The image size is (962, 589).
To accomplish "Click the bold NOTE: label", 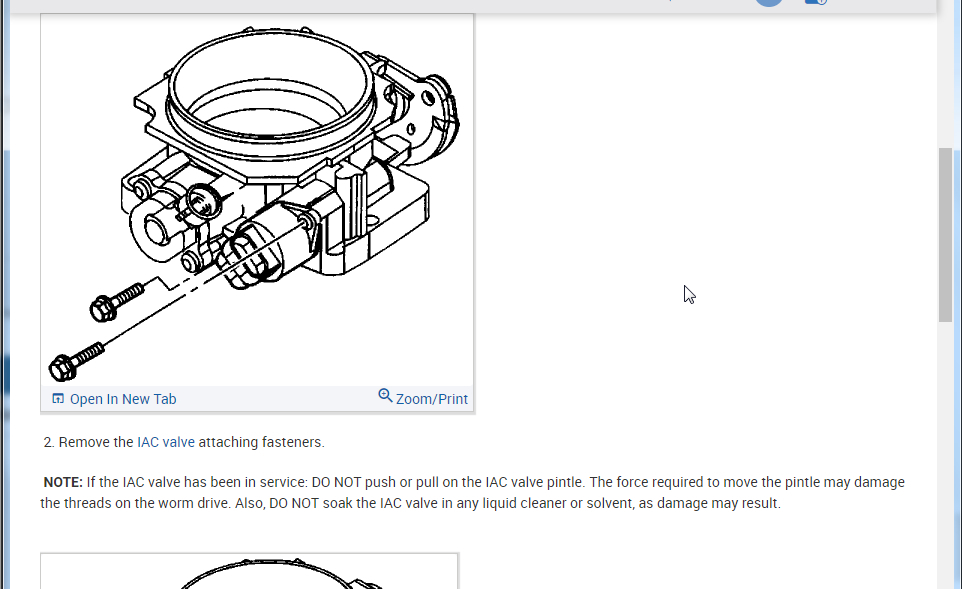I will tap(63, 482).
